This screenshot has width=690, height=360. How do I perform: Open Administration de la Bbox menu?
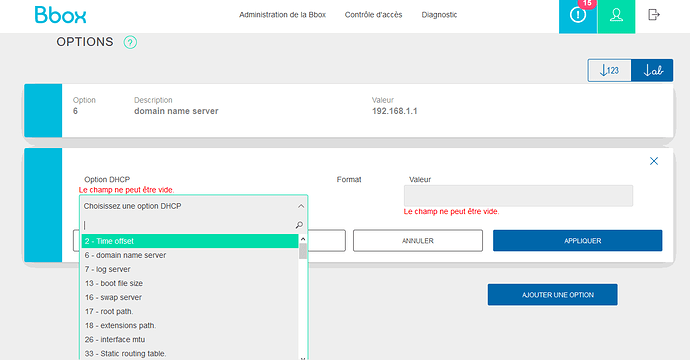[283, 15]
